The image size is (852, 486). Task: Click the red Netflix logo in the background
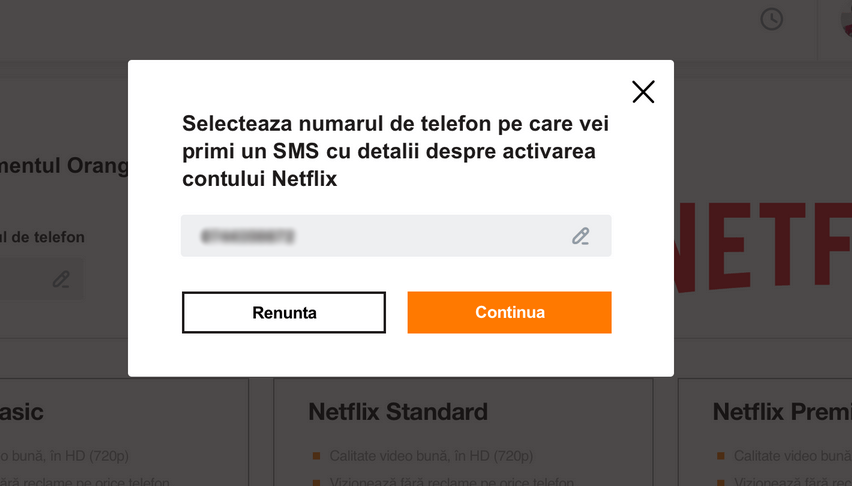click(763, 247)
